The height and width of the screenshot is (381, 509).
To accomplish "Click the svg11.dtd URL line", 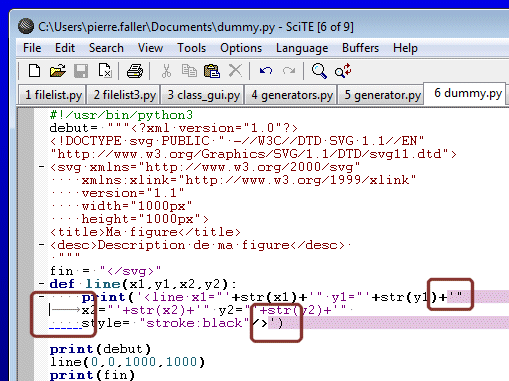I will (x=253, y=154).
